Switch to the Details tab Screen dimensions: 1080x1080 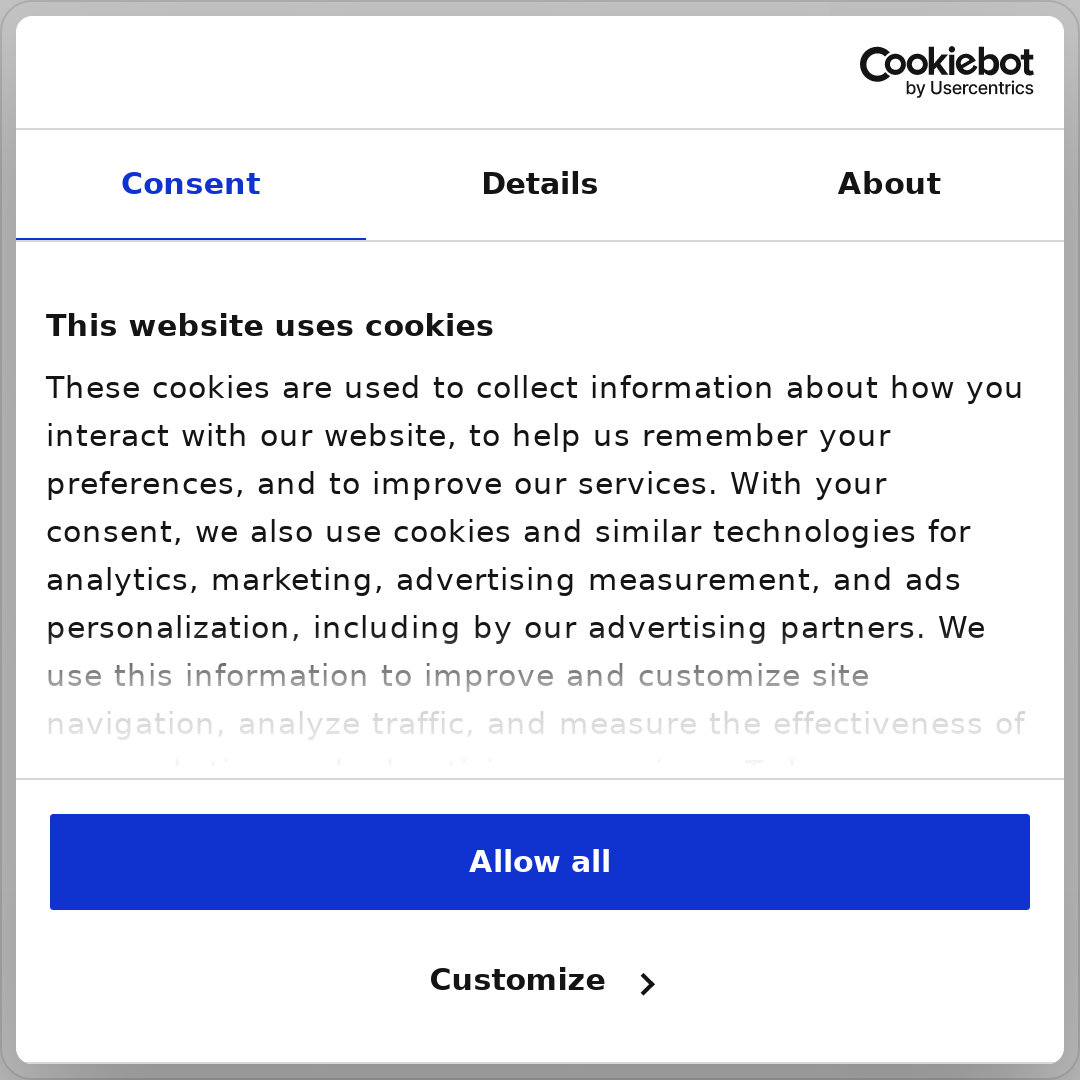coord(539,184)
